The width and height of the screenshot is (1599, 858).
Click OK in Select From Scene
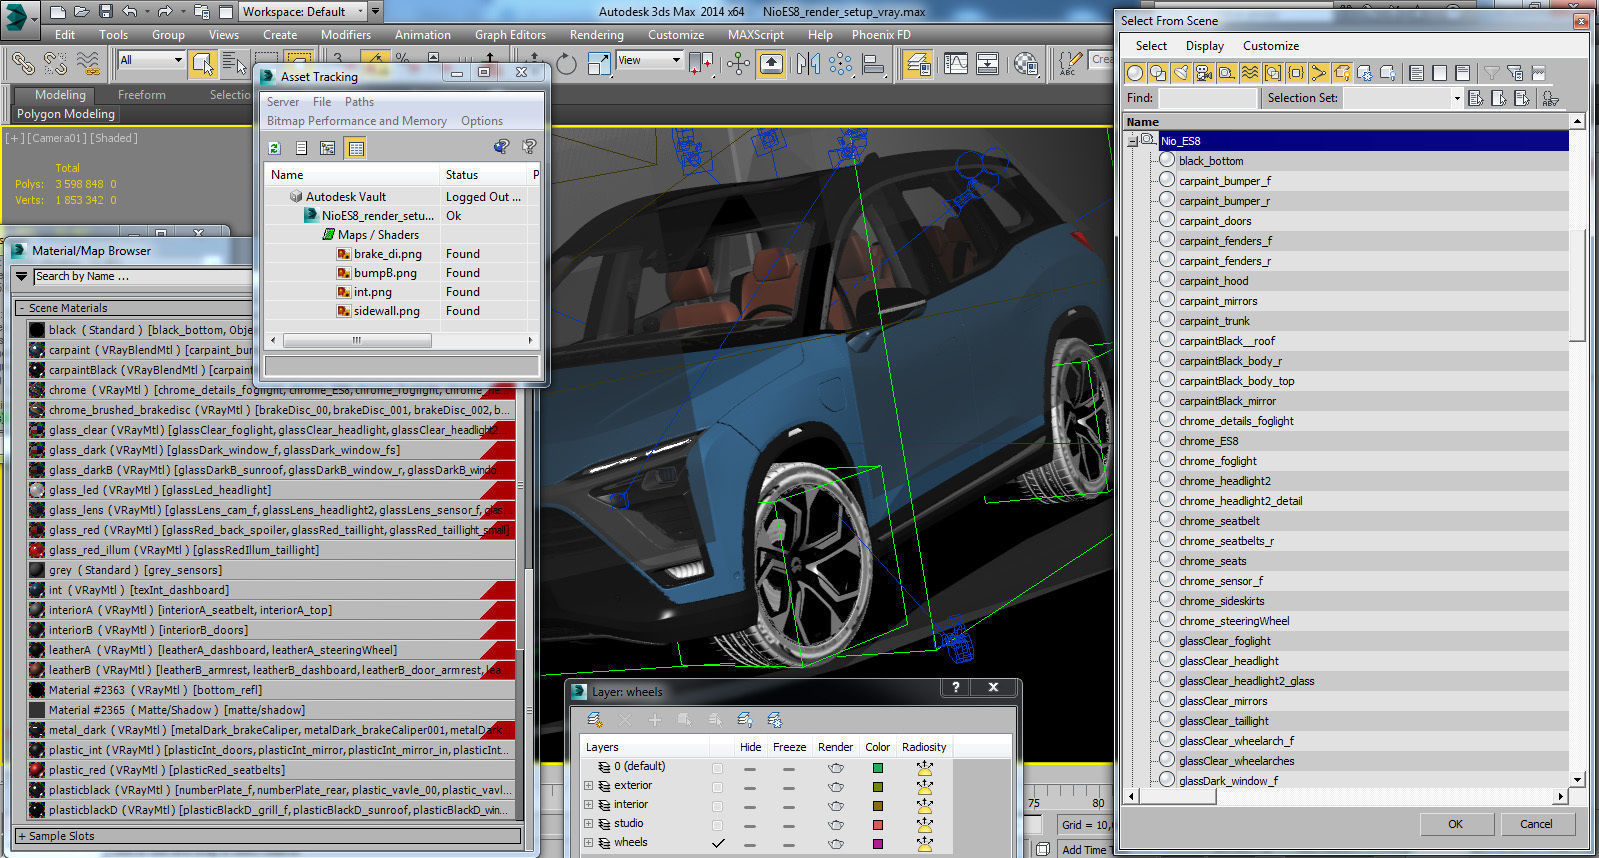click(x=1455, y=824)
